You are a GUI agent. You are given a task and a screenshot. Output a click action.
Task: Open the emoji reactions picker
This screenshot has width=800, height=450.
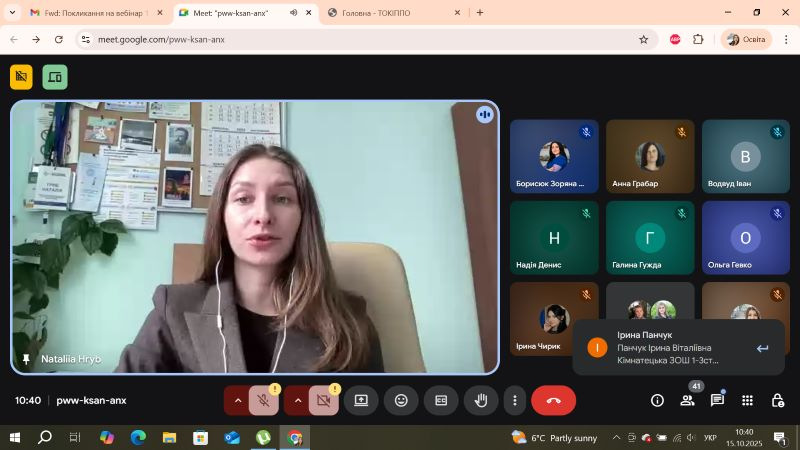[x=401, y=400]
